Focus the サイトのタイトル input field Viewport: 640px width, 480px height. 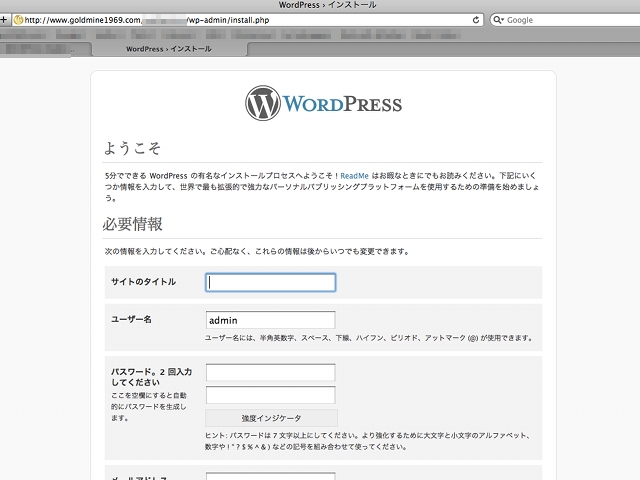pos(271,282)
